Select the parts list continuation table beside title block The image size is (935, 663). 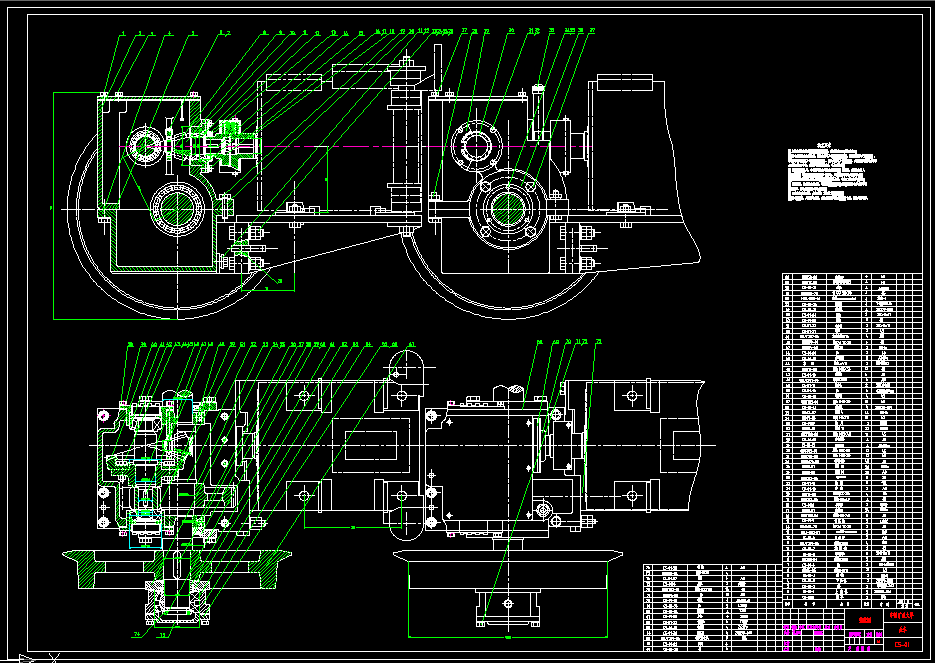tap(713, 607)
